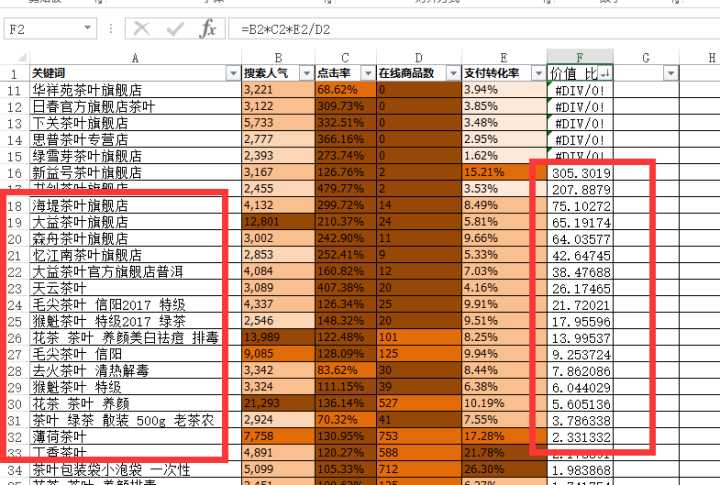This screenshot has width=720, height=485.
Task: Select column G header
Action: [646, 58]
